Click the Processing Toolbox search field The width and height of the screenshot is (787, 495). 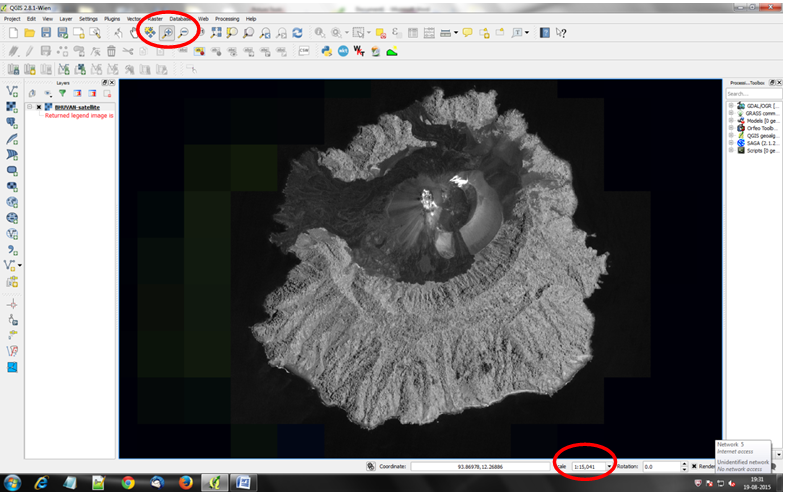753,94
